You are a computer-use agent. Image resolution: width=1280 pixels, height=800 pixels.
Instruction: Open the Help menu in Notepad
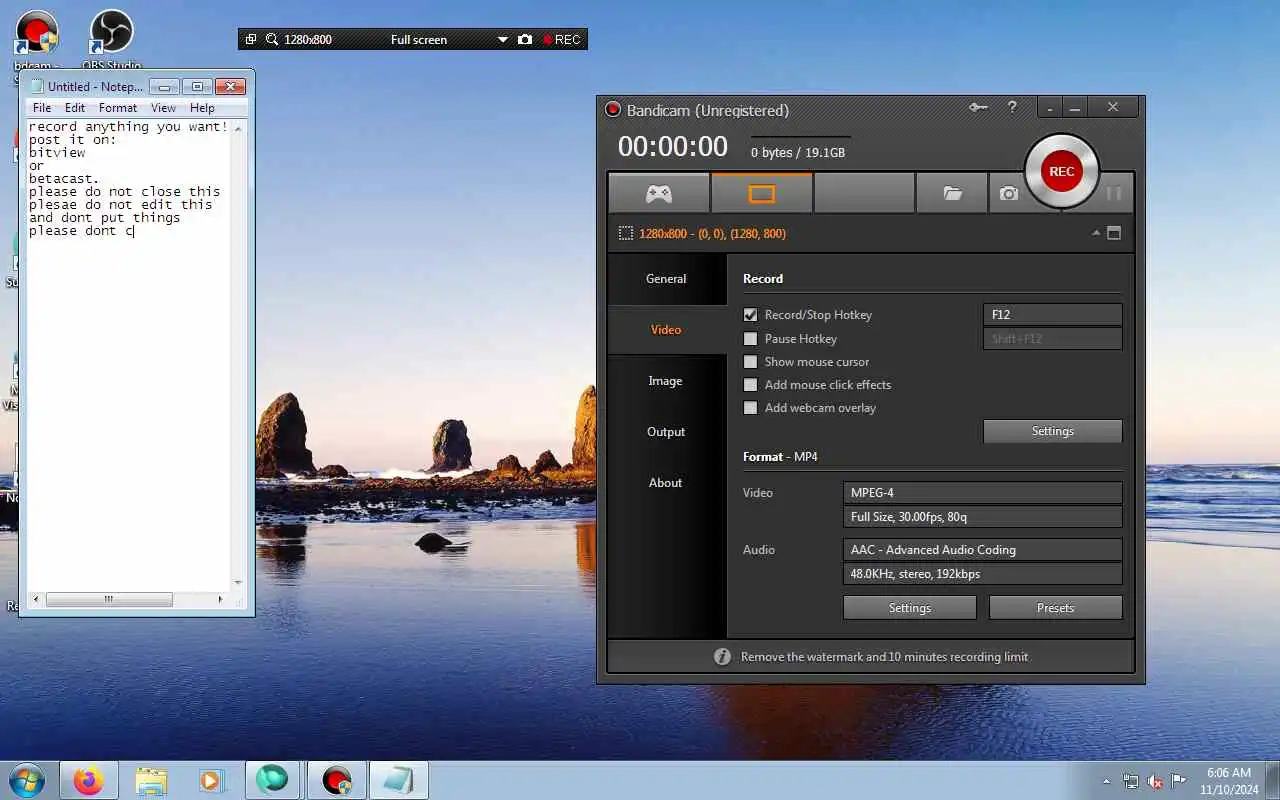tap(202, 108)
